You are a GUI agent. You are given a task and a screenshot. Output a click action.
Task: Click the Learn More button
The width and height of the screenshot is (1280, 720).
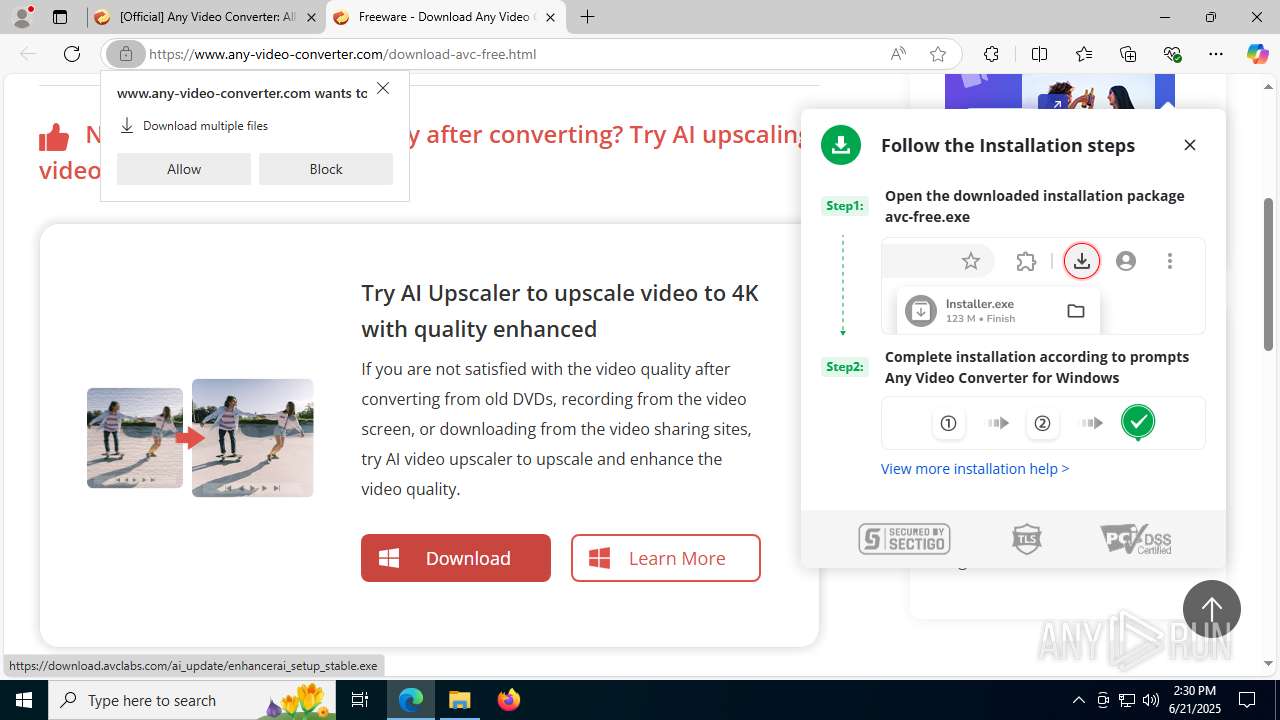coord(666,558)
